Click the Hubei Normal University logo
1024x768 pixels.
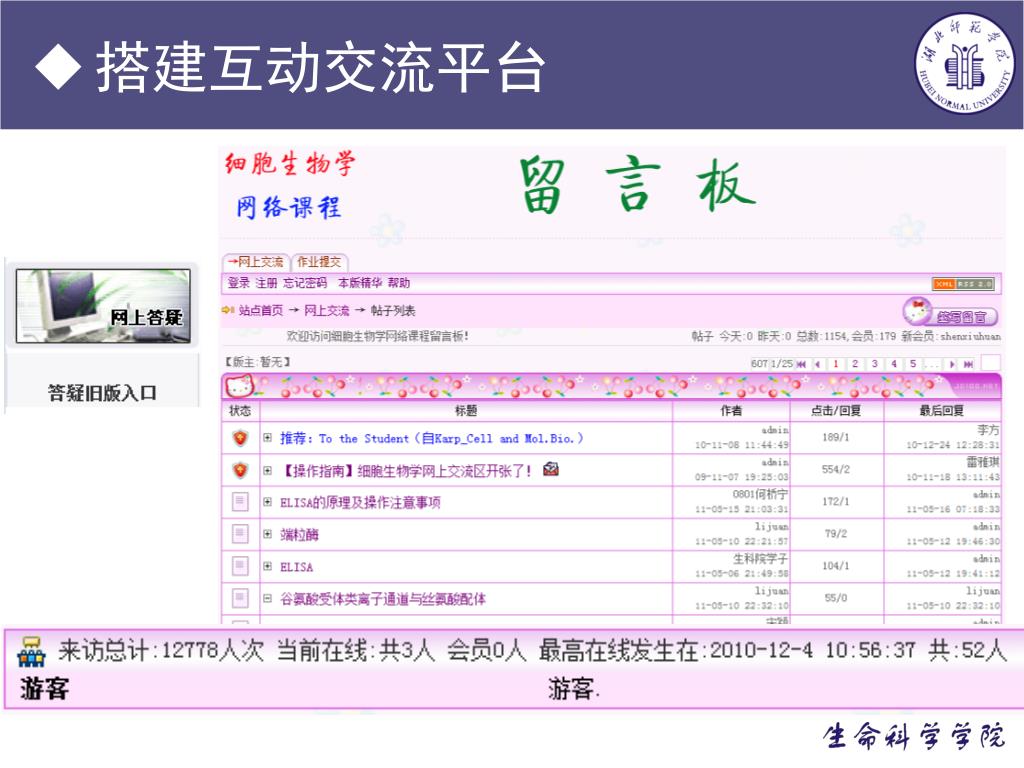(x=963, y=64)
